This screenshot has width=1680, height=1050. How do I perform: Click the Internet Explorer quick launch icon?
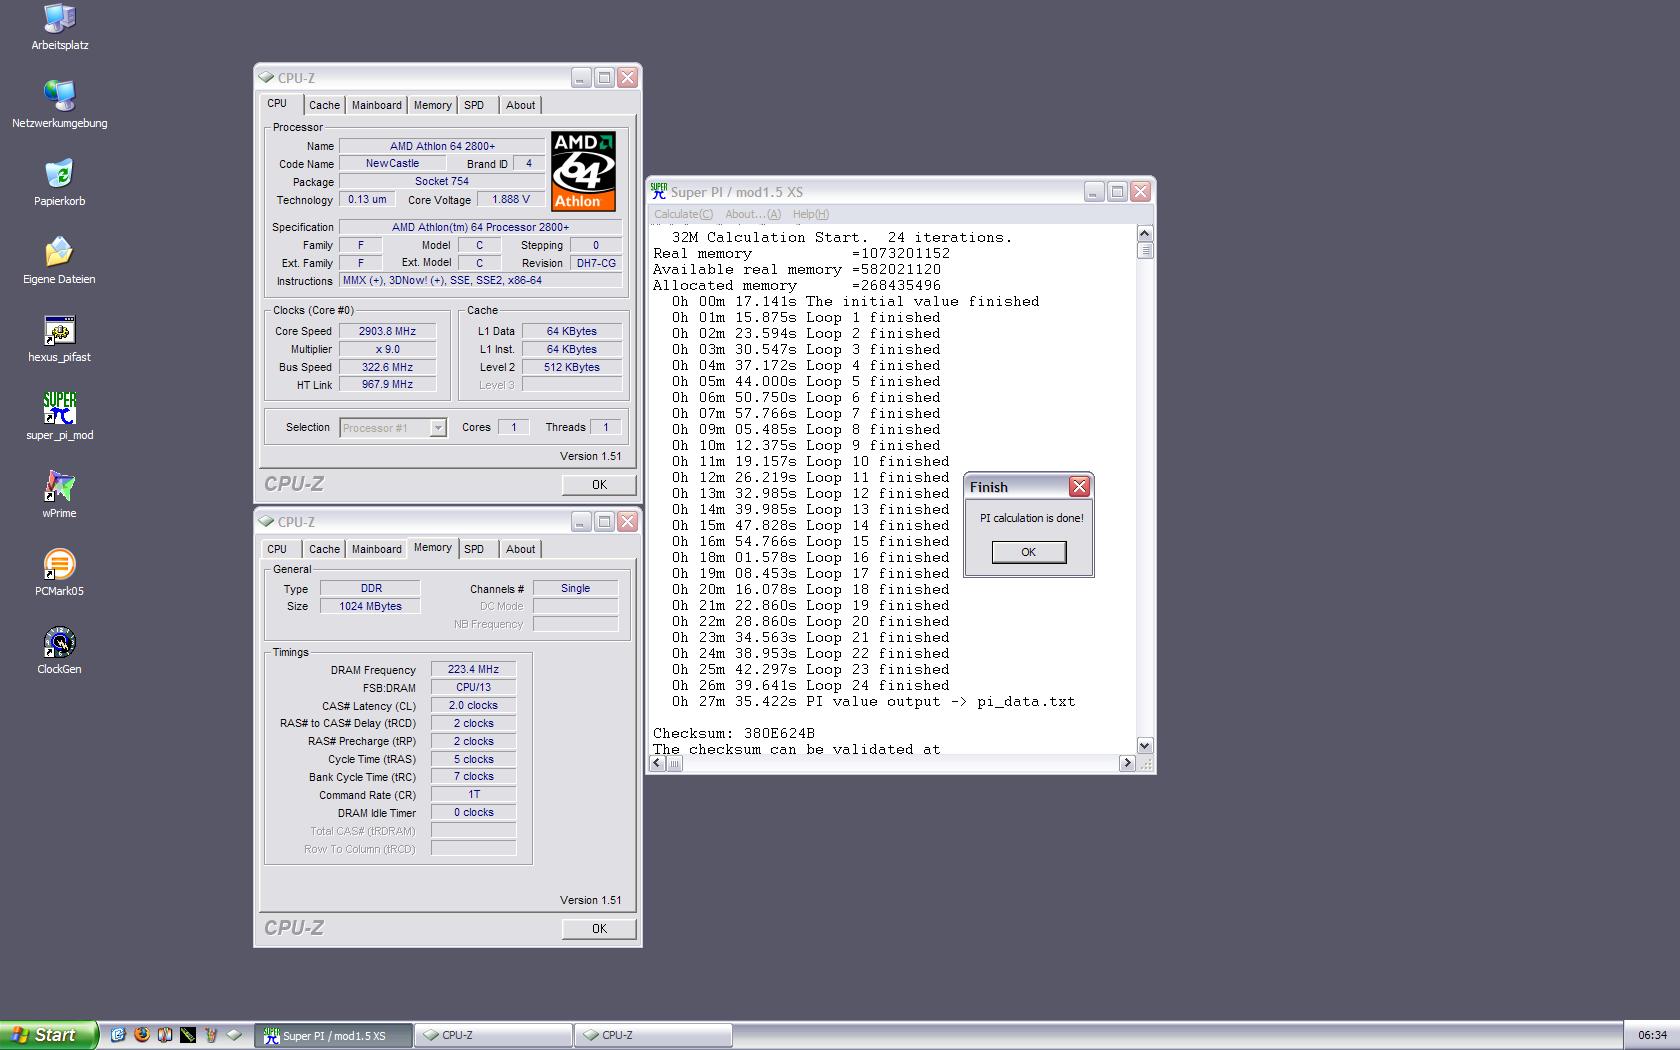tap(118, 1035)
